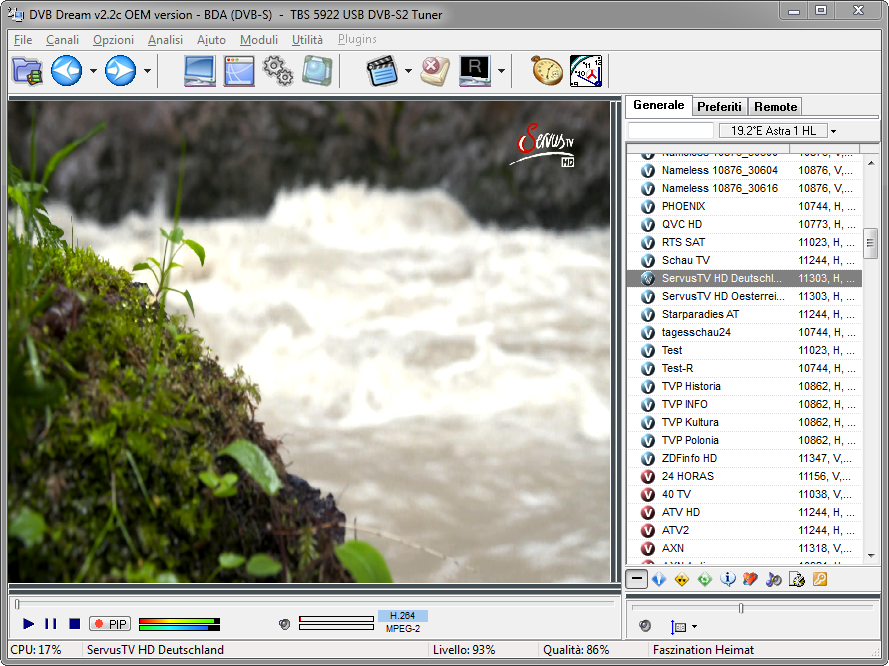The width and height of the screenshot is (889, 666).
Task: Select 24 HORAS channel row
Action: tap(744, 476)
